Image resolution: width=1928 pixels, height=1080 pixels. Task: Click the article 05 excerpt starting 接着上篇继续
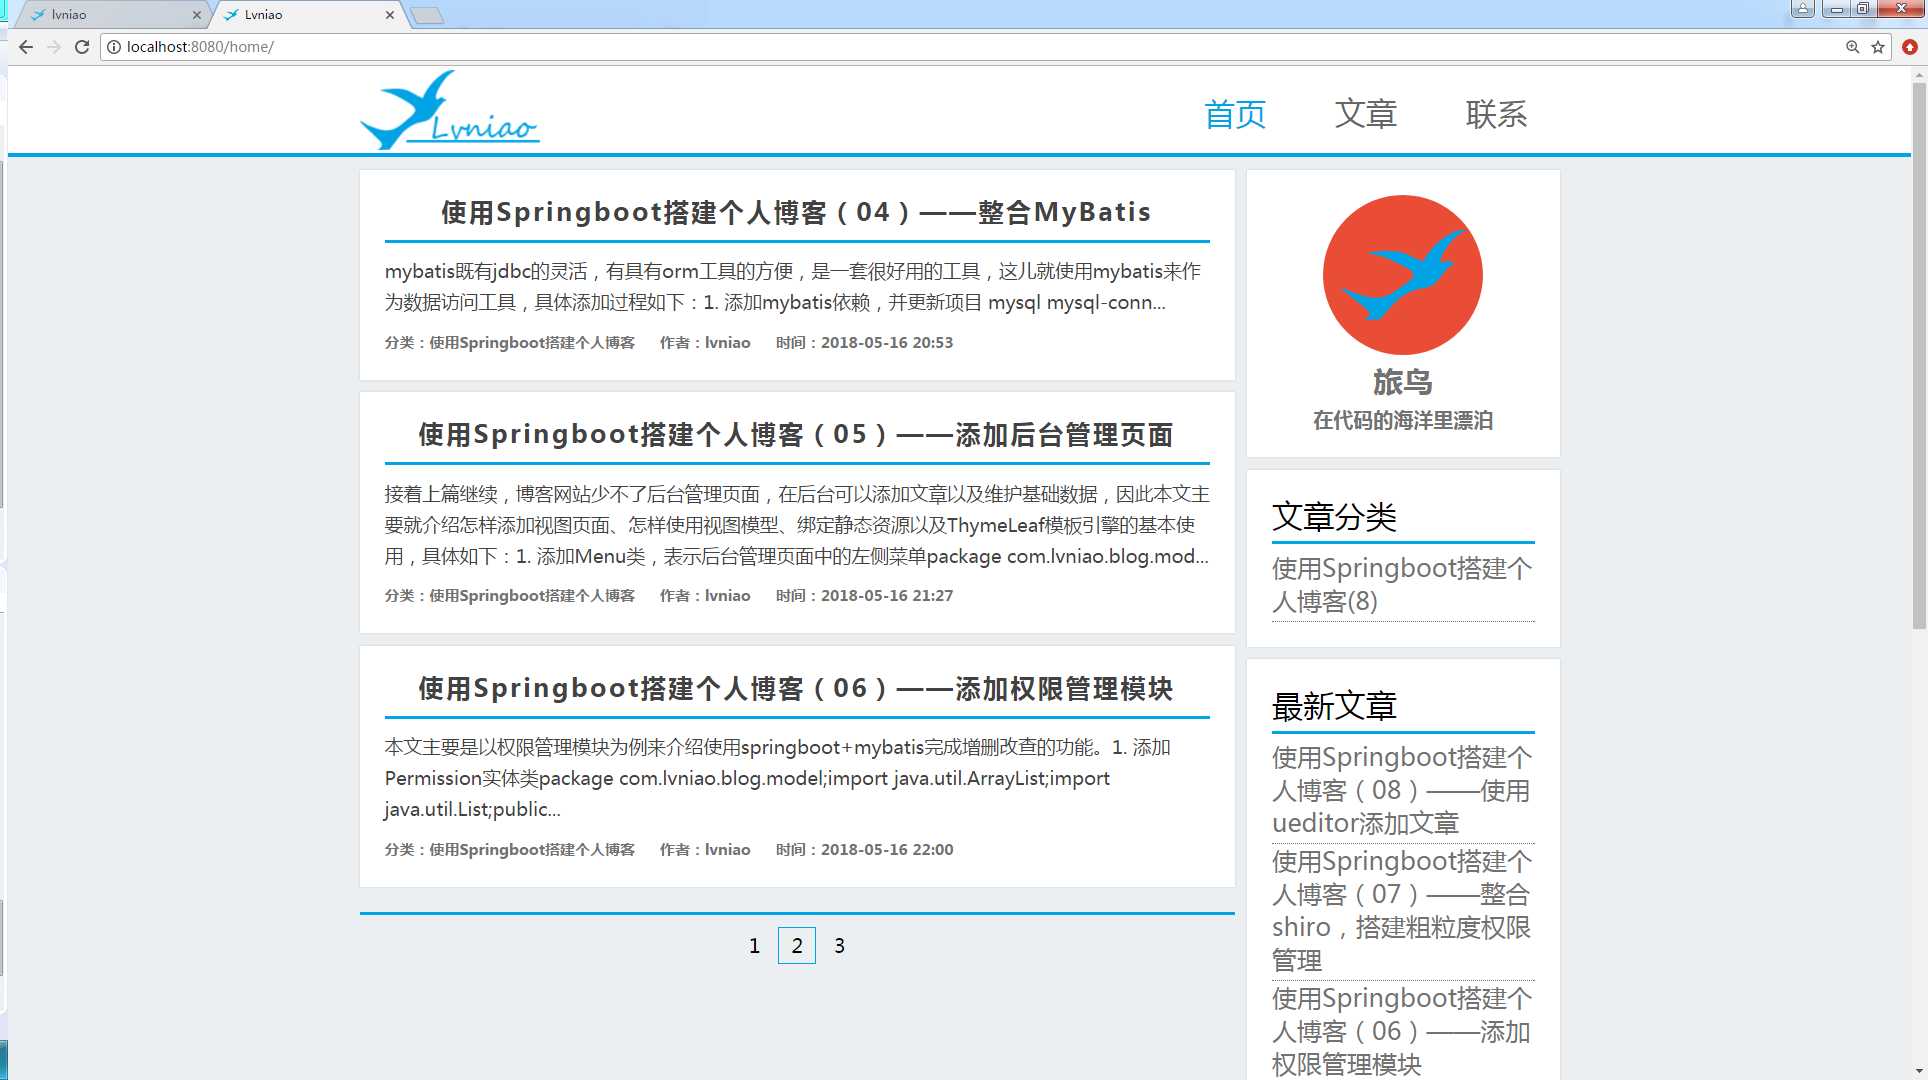pyautogui.click(x=796, y=525)
